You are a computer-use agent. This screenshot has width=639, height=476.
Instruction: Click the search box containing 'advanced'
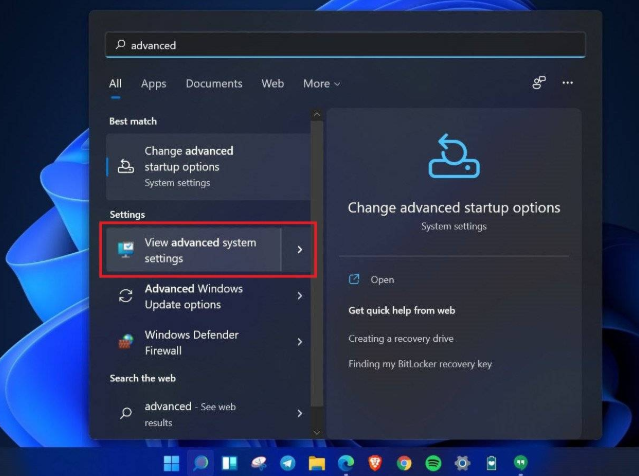(x=345, y=45)
